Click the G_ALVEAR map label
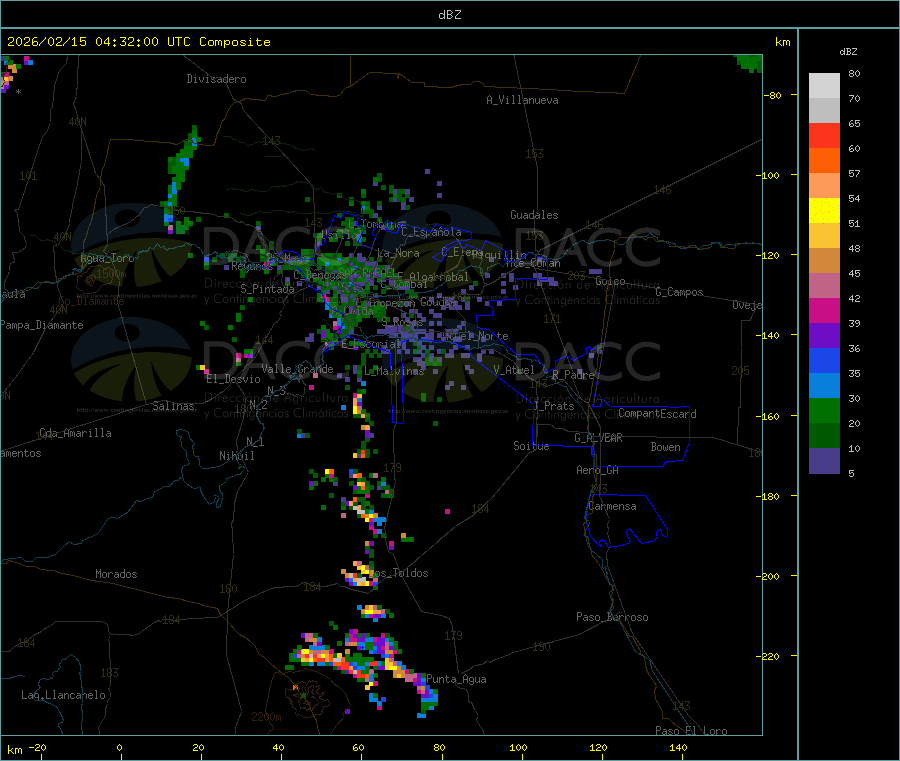The height and width of the screenshot is (761, 900). [x=598, y=438]
